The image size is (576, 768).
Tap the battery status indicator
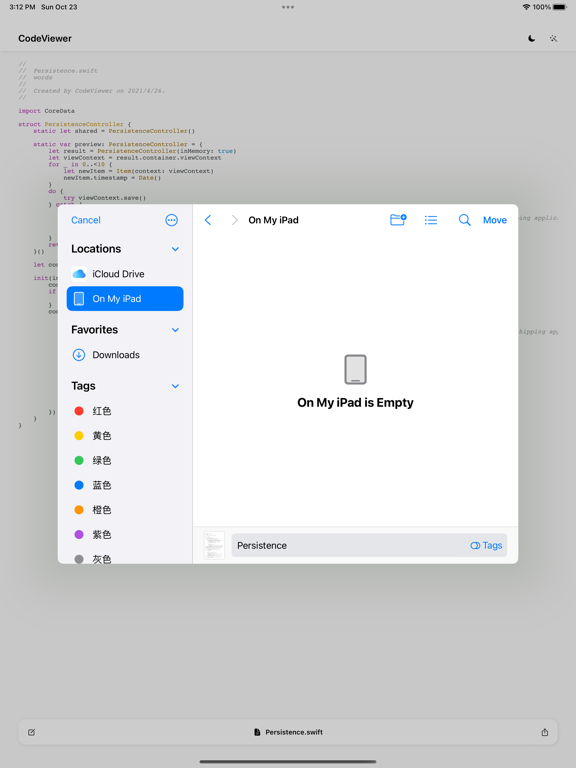[560, 7]
